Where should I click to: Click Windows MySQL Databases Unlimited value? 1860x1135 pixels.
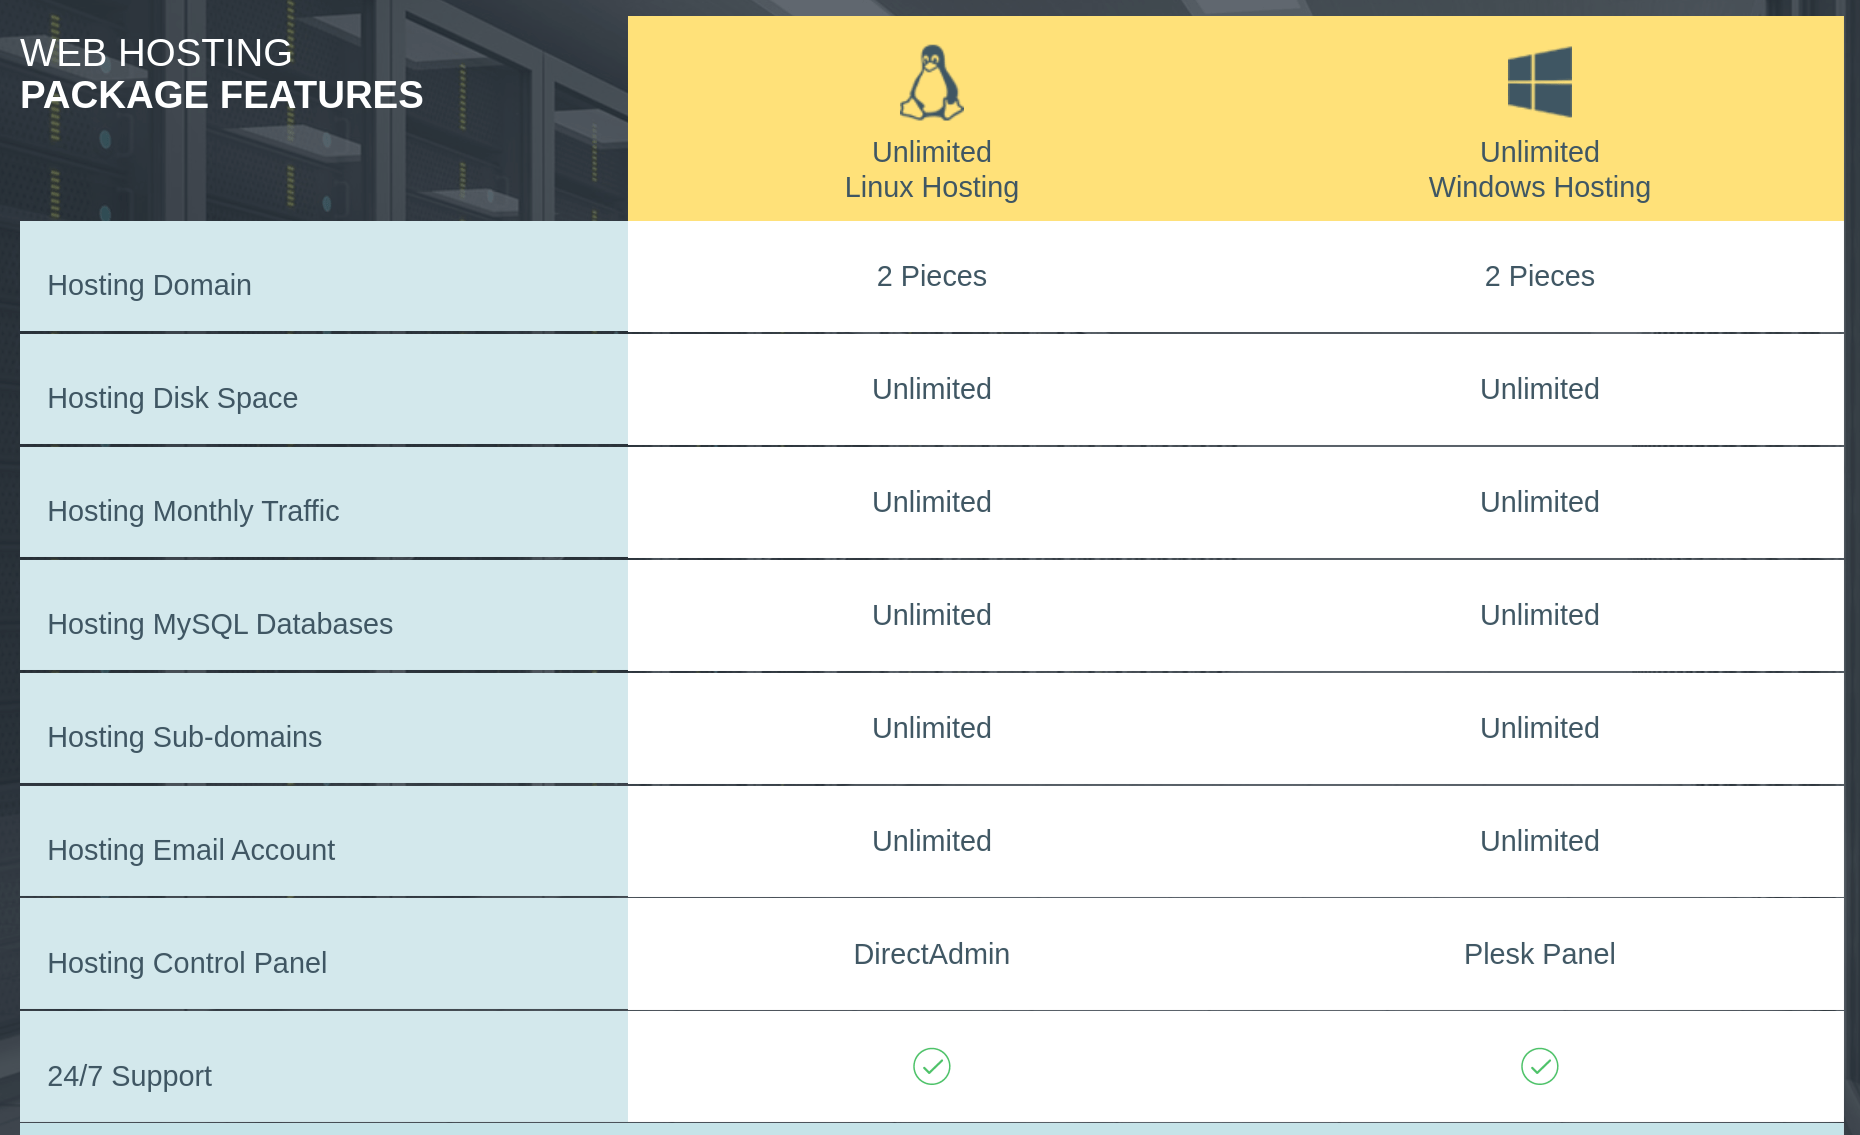[x=1539, y=615]
